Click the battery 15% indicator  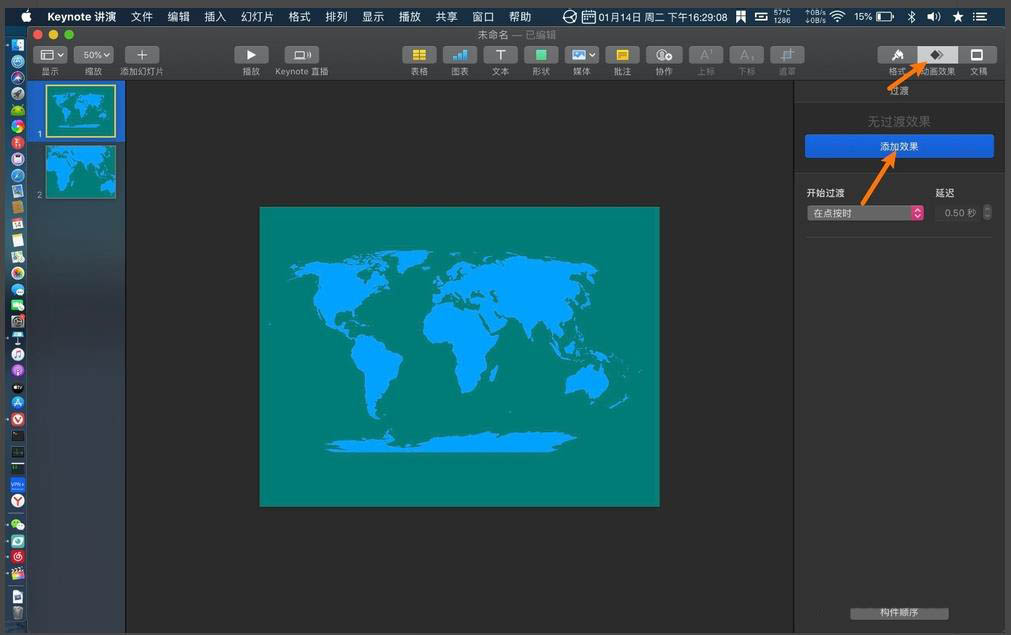[874, 17]
